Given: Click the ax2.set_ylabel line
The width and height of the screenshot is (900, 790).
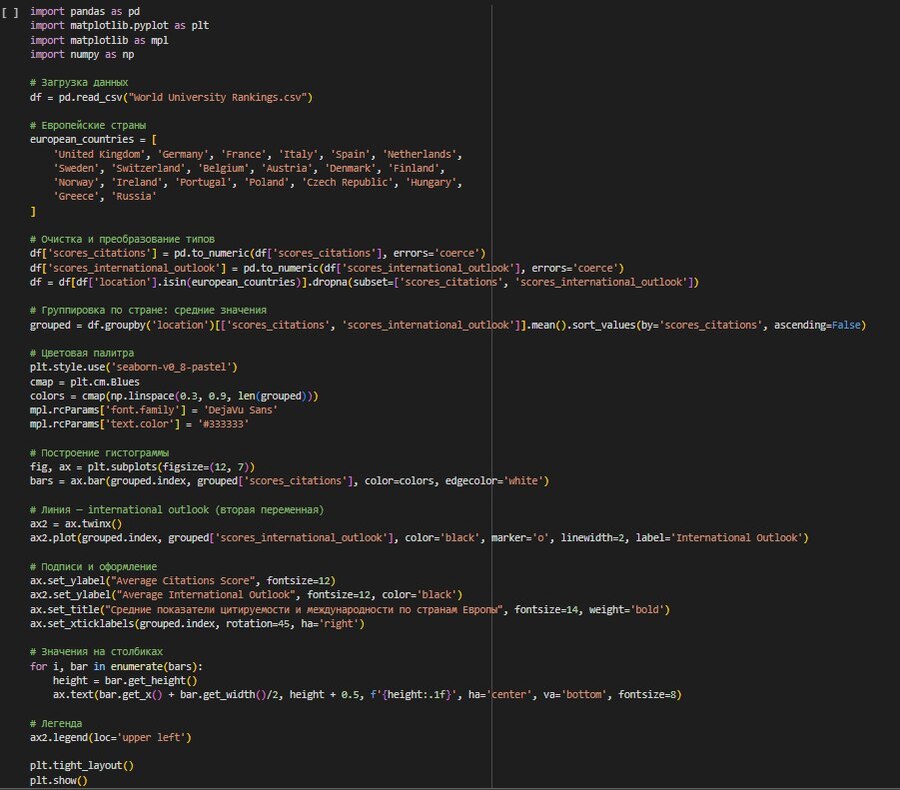Looking at the screenshot, I should [246, 594].
